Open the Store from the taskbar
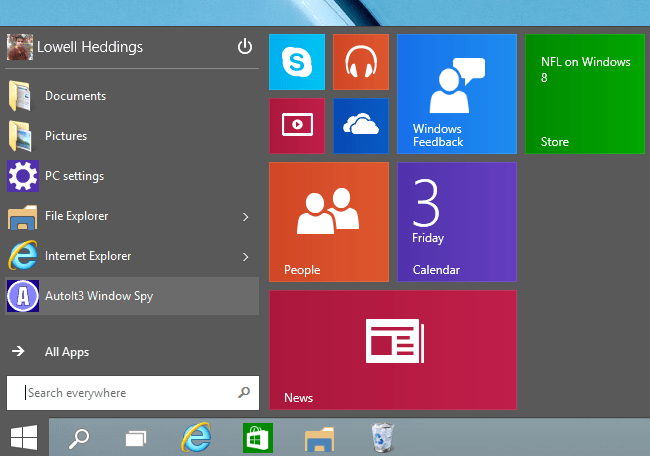650x456 pixels. 257,438
